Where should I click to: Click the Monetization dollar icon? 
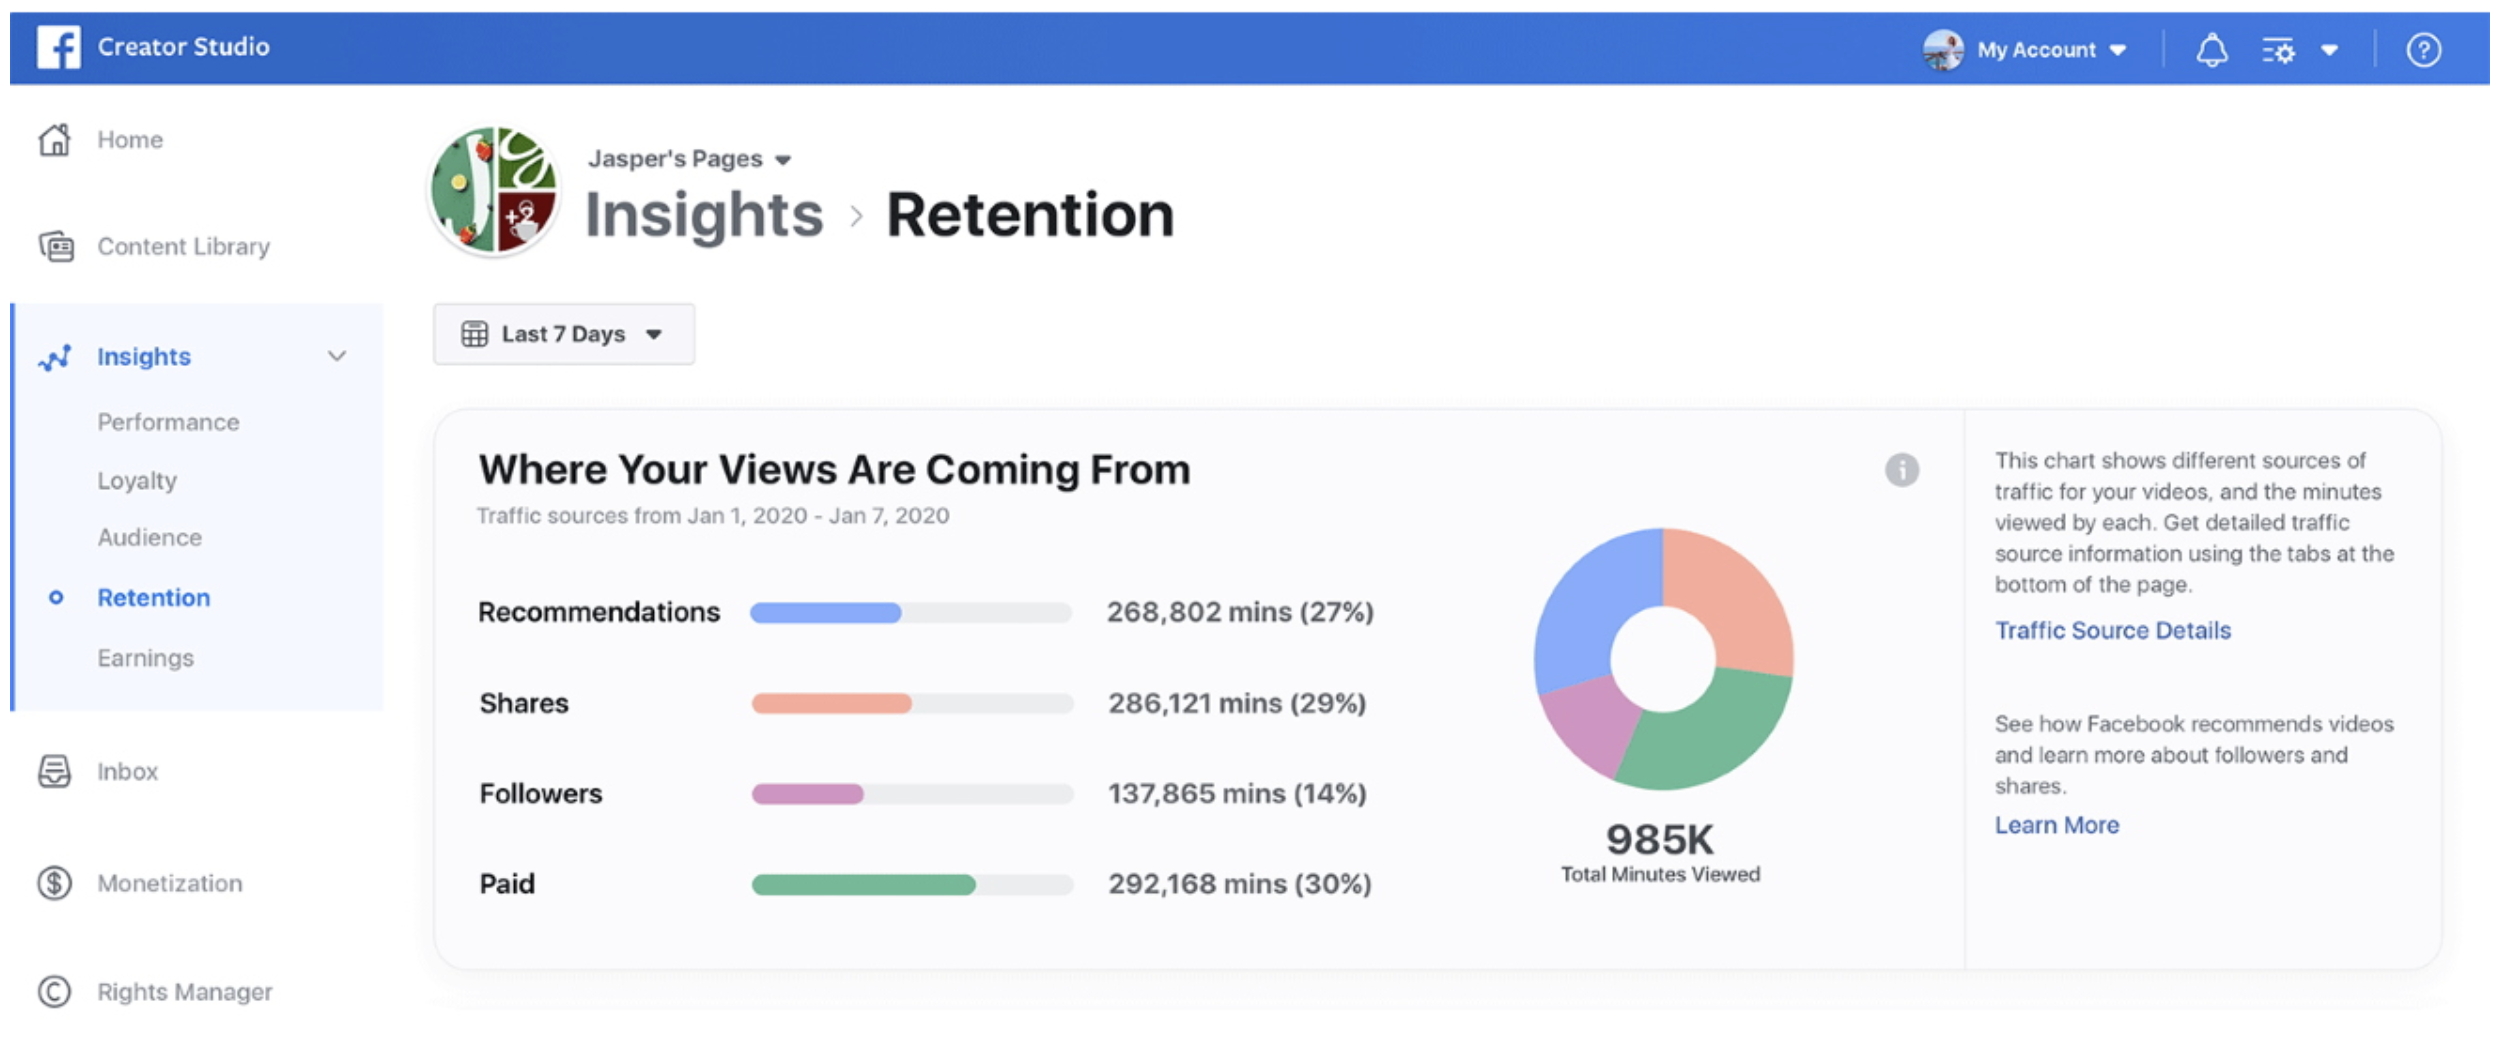[x=55, y=883]
